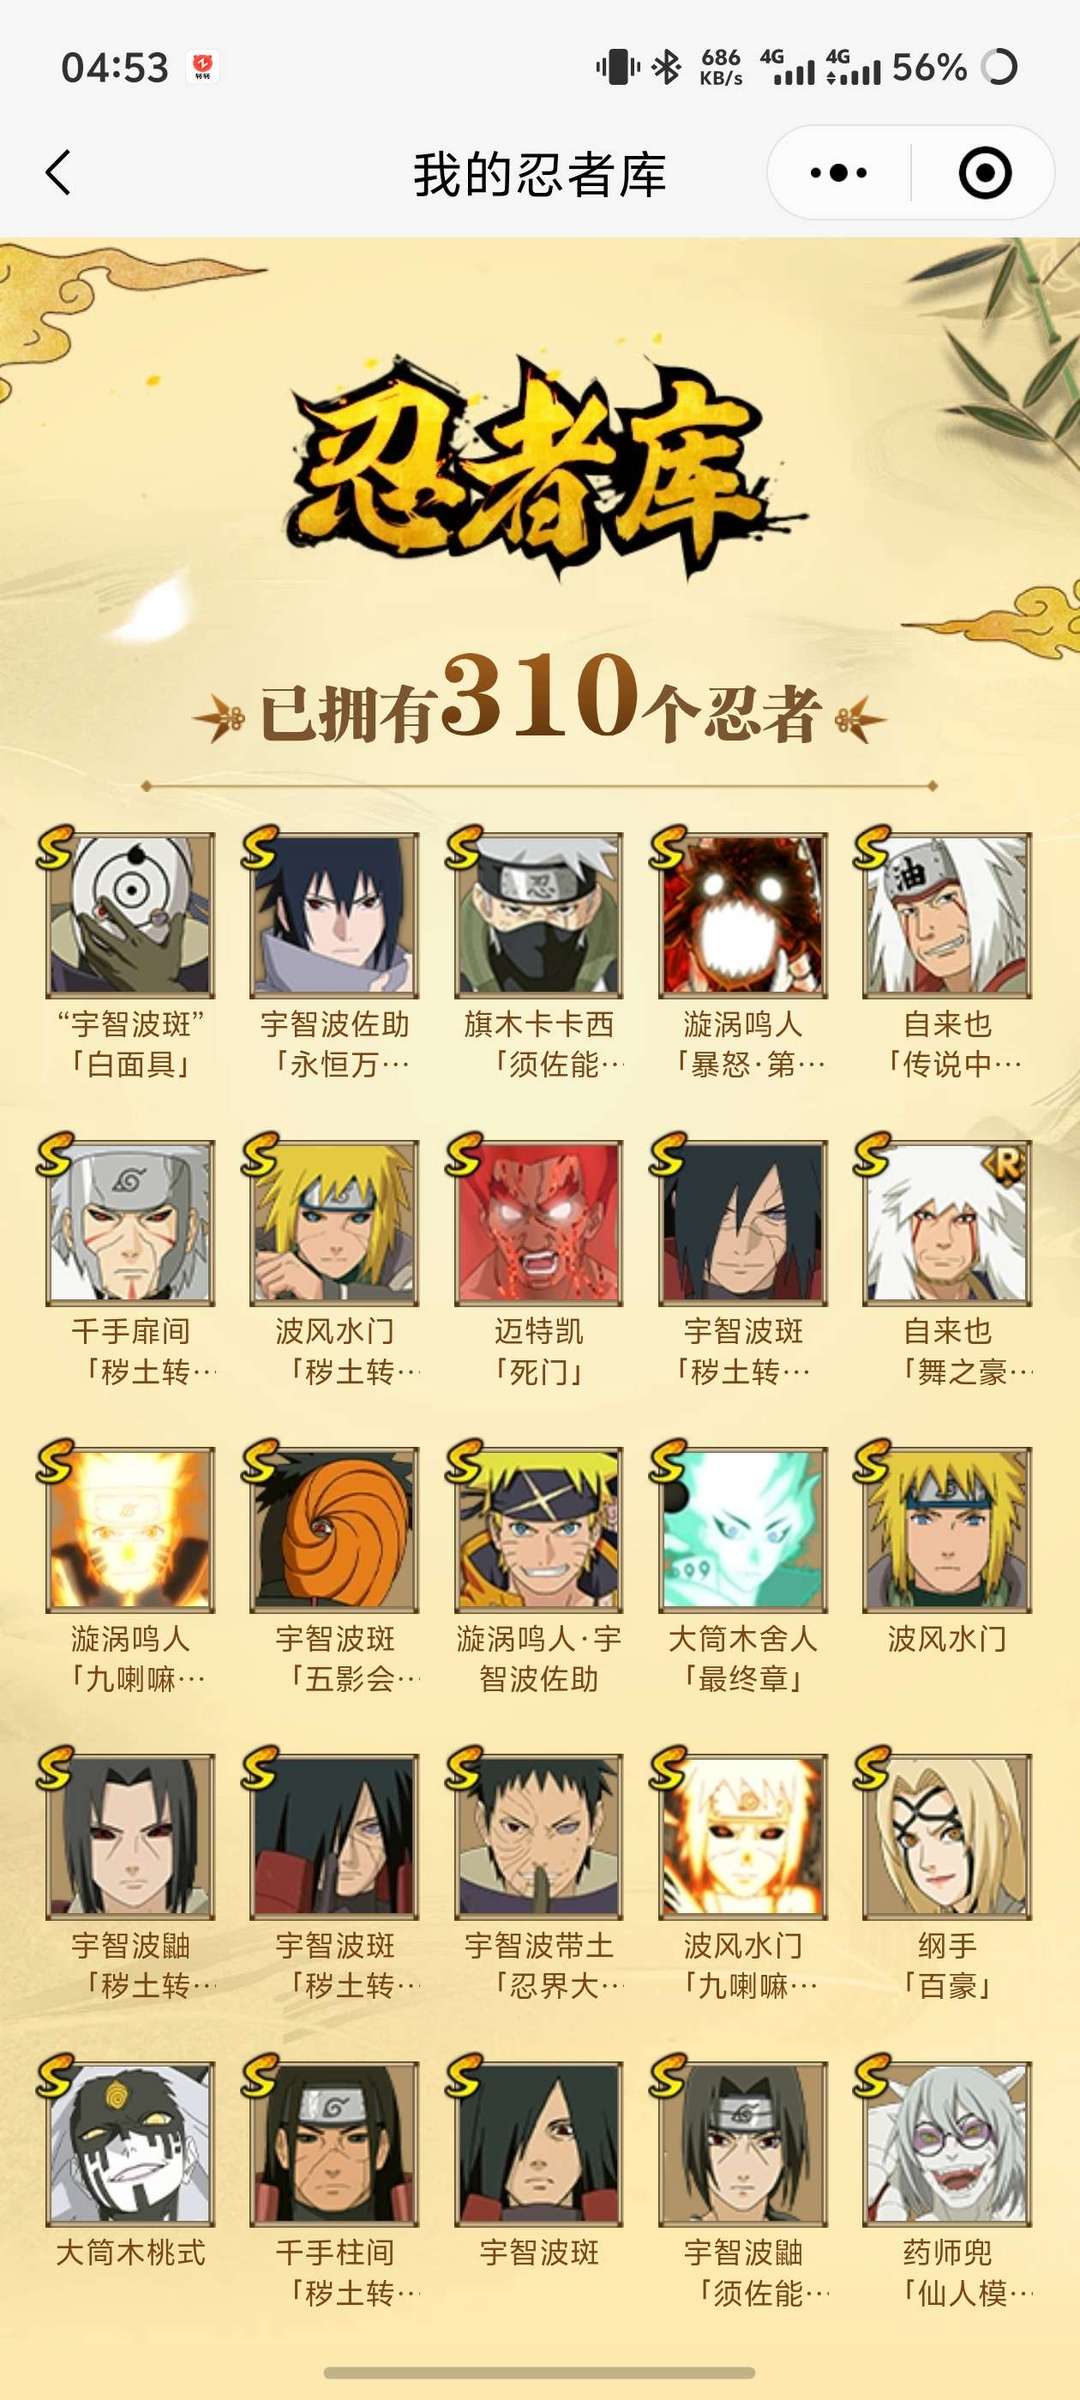Select the orange spiral mask Madara avatar
1080x2400 pixels.
click(335, 1529)
